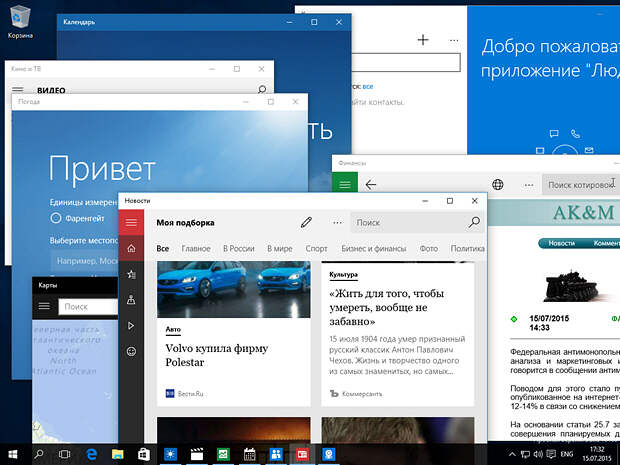Switch to the В мире tab
The image size is (620, 465).
click(x=280, y=248)
